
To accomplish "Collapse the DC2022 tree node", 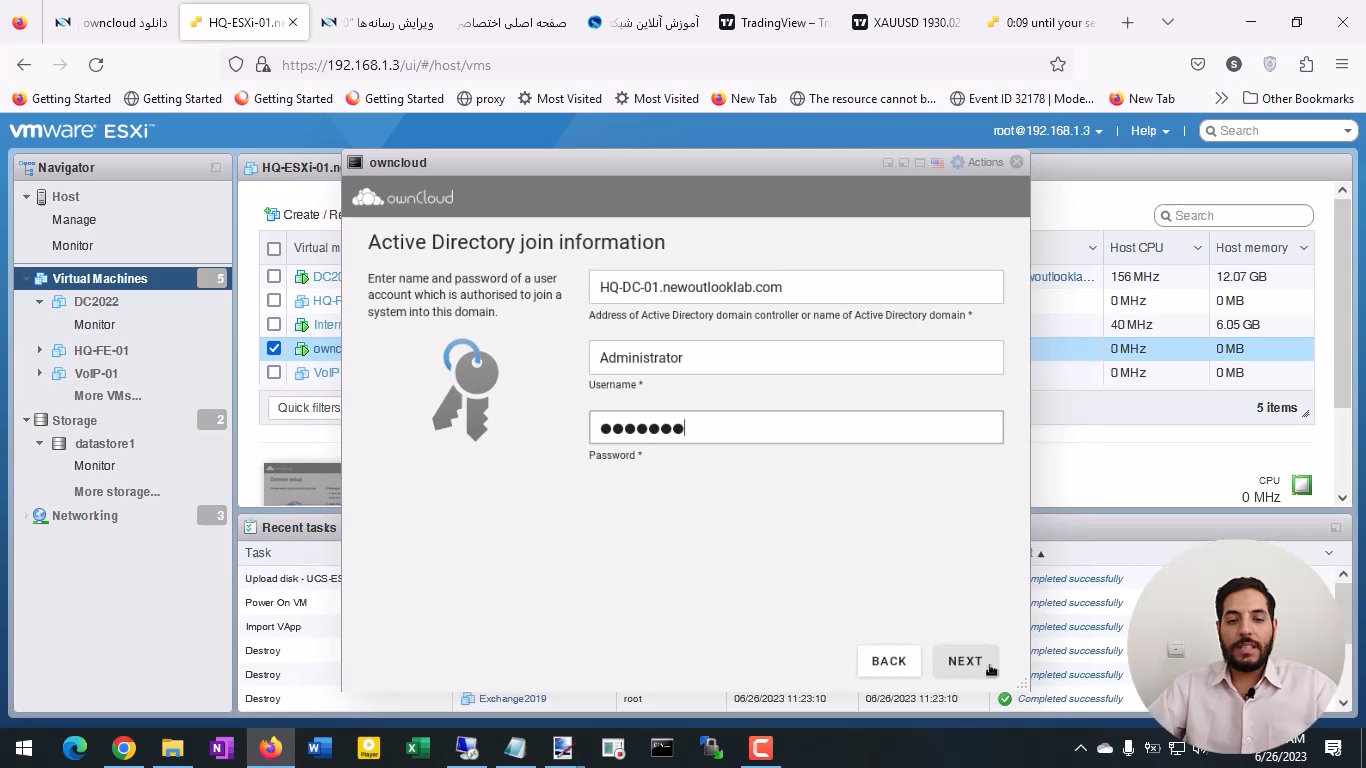I will click(40, 301).
